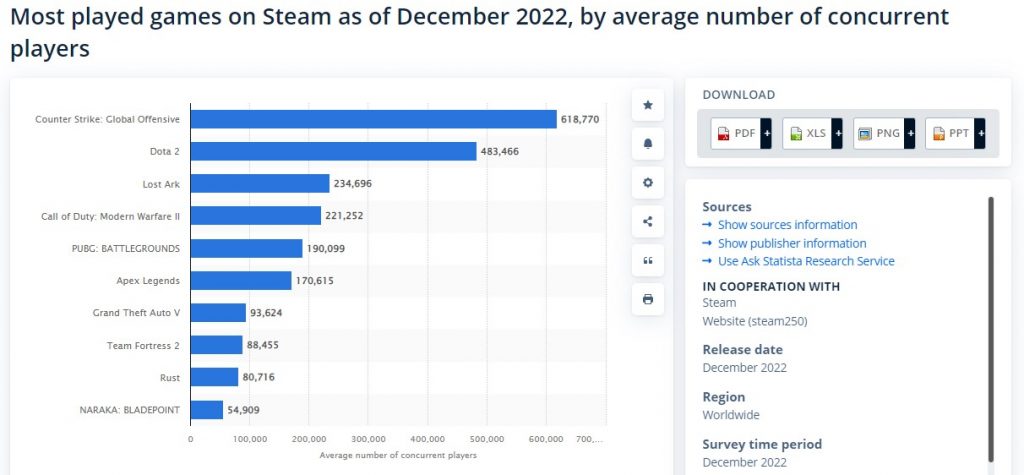Click the star favorite icon

[x=648, y=105]
